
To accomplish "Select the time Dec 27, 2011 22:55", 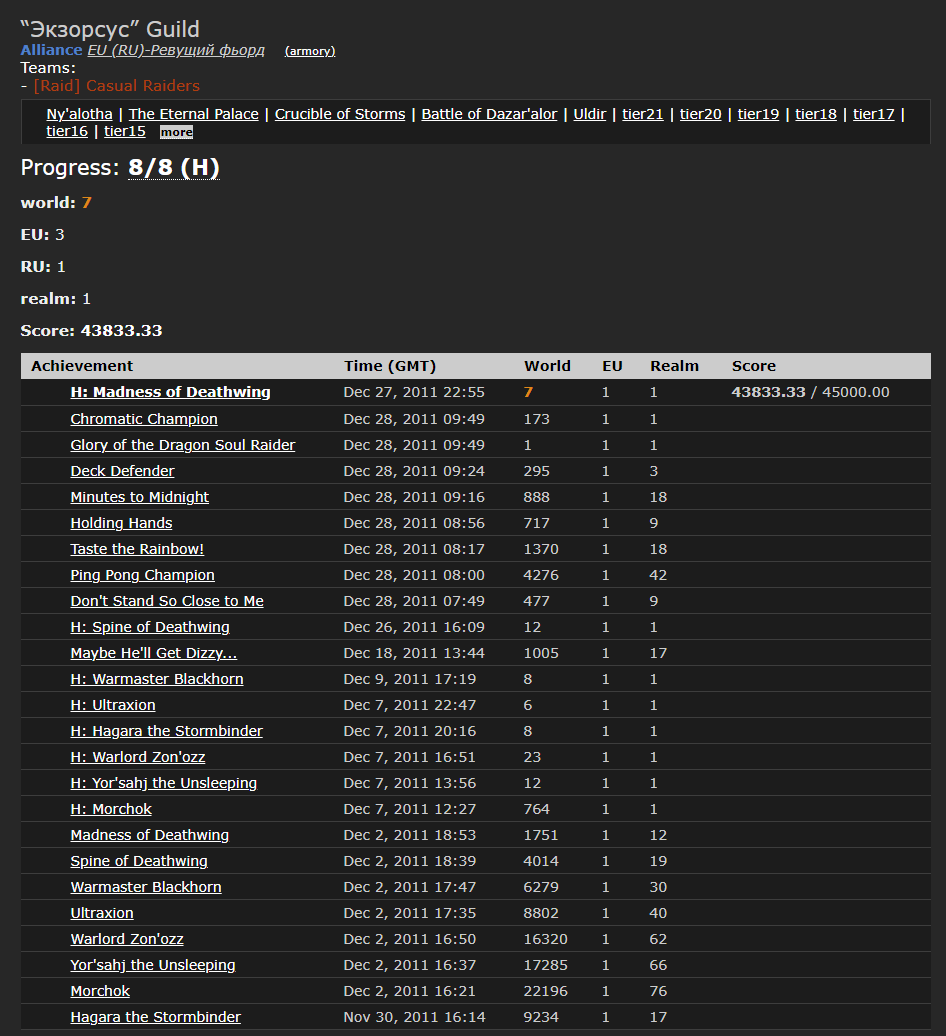I will click(414, 392).
